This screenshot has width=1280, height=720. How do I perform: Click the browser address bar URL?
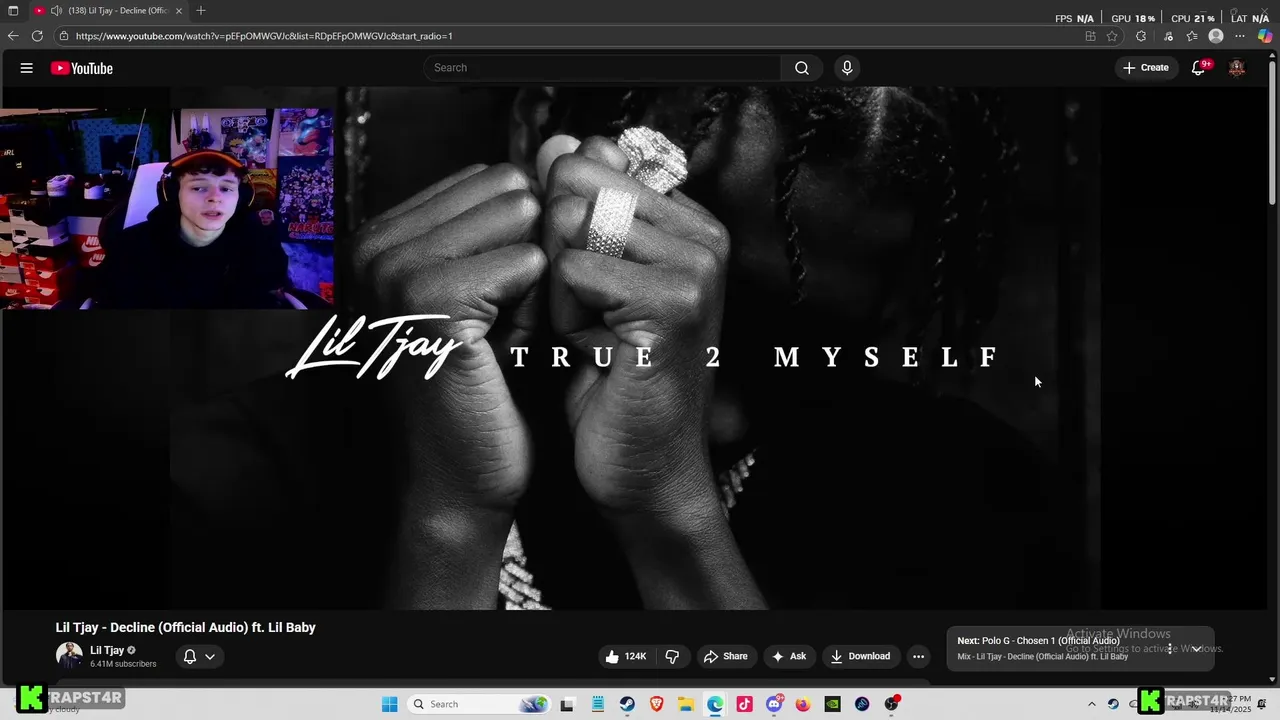pyautogui.click(x=264, y=36)
